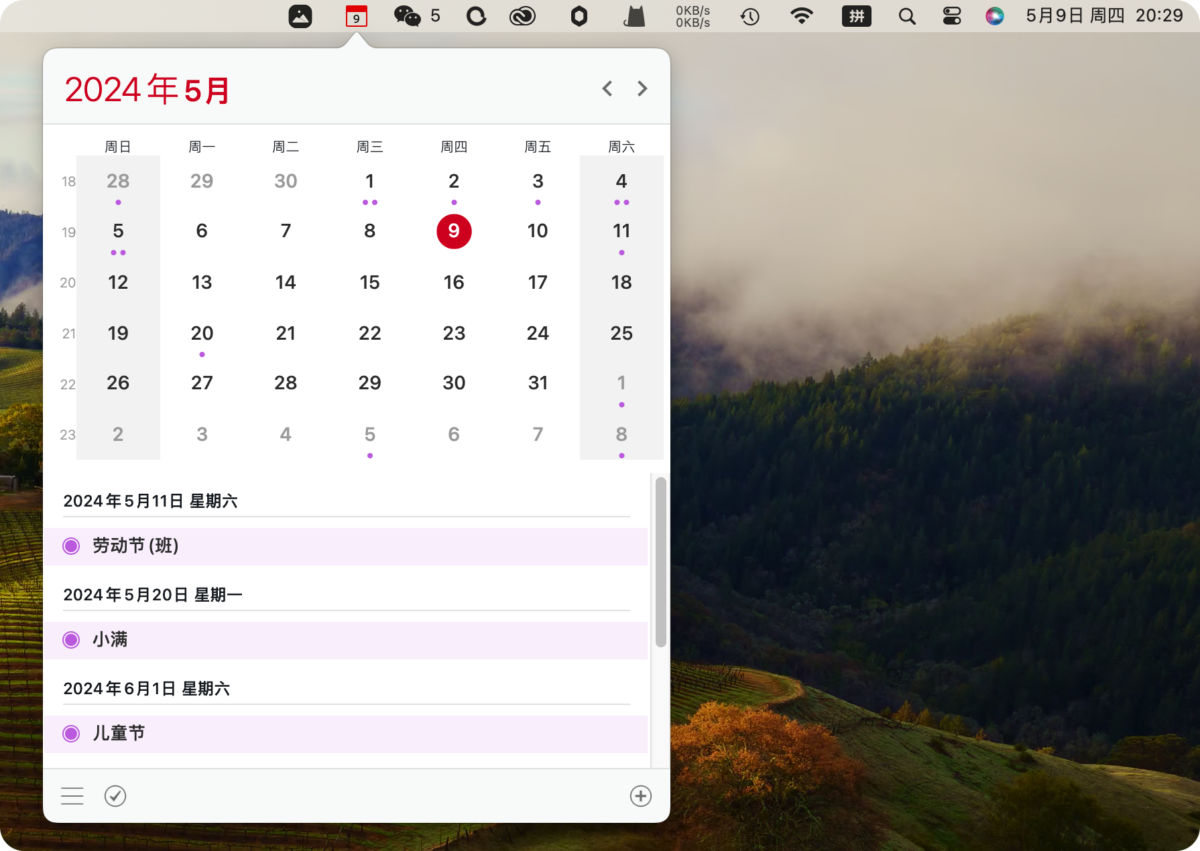
Task: Select today, May 9, highlighted in red
Action: point(454,231)
